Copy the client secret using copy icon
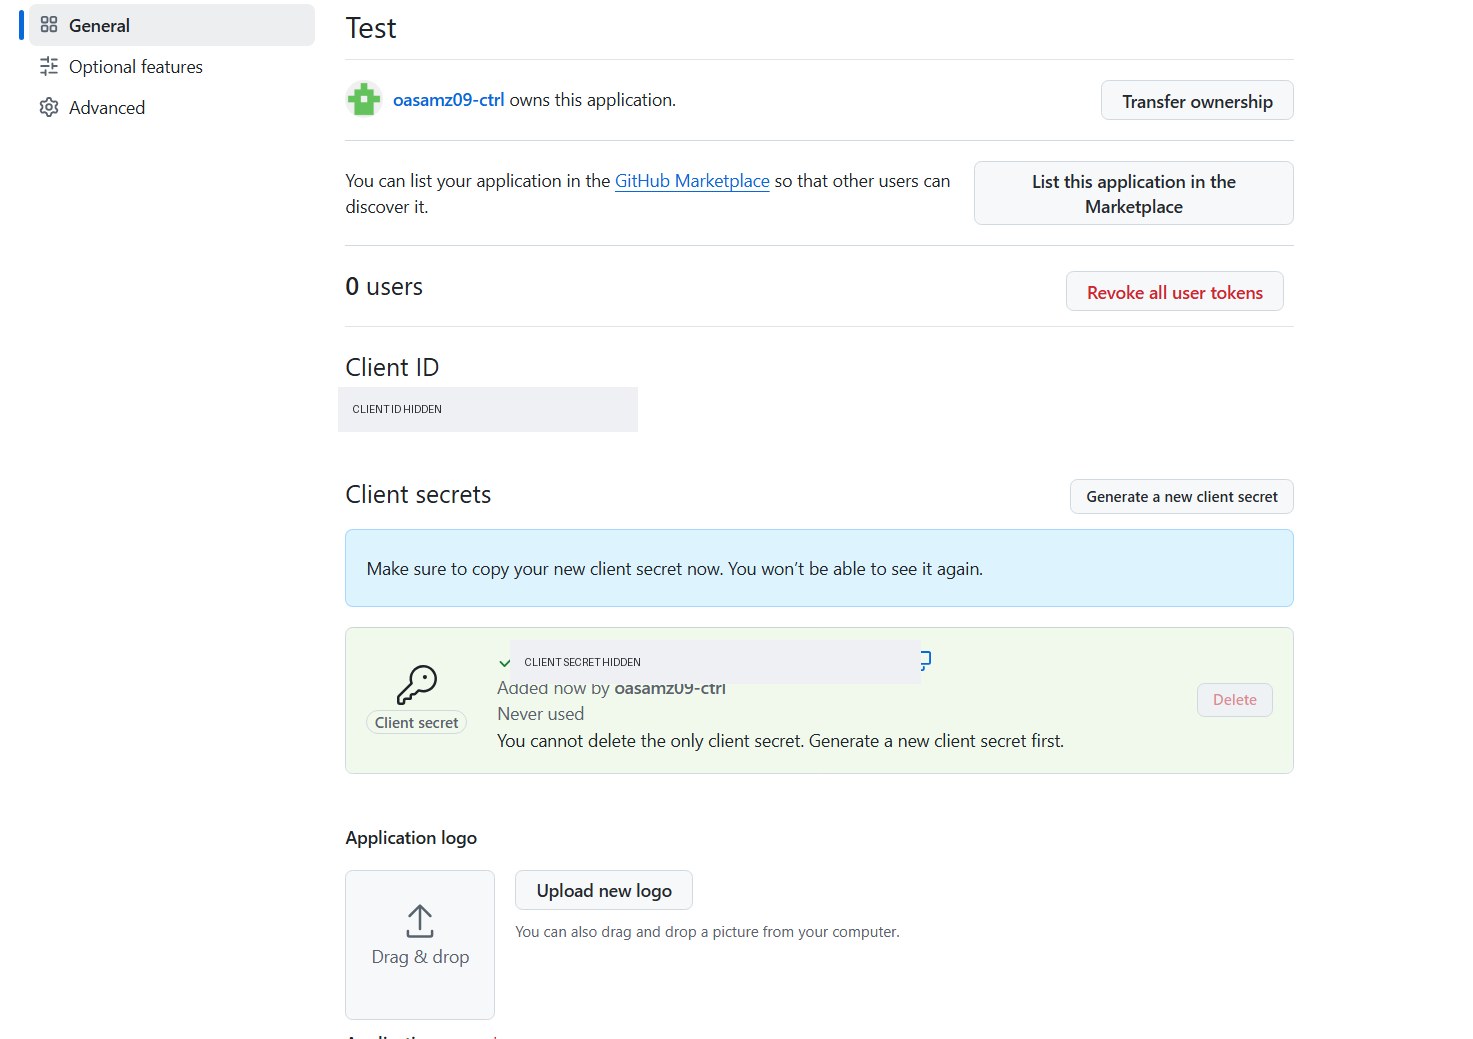 pos(925,660)
